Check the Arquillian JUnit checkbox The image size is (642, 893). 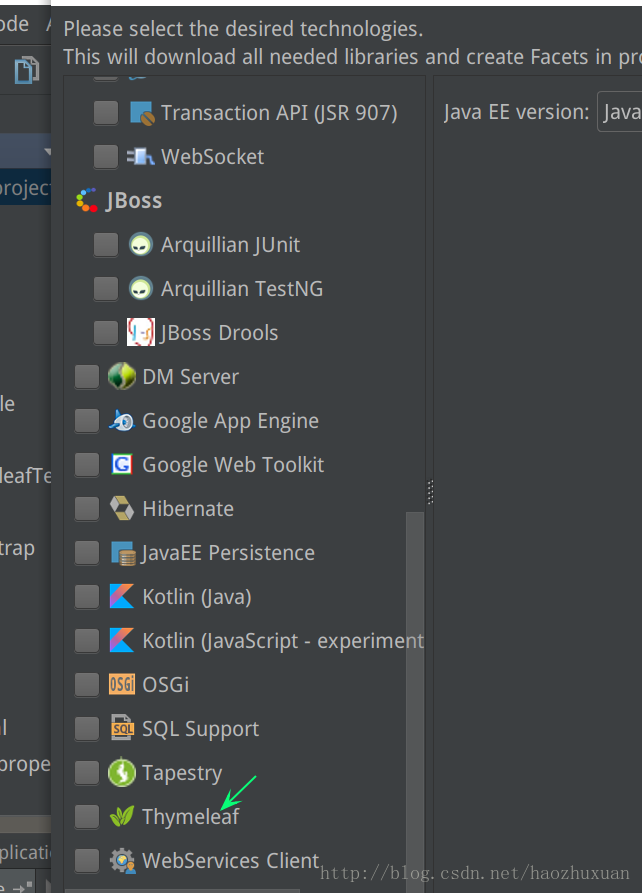[106, 245]
